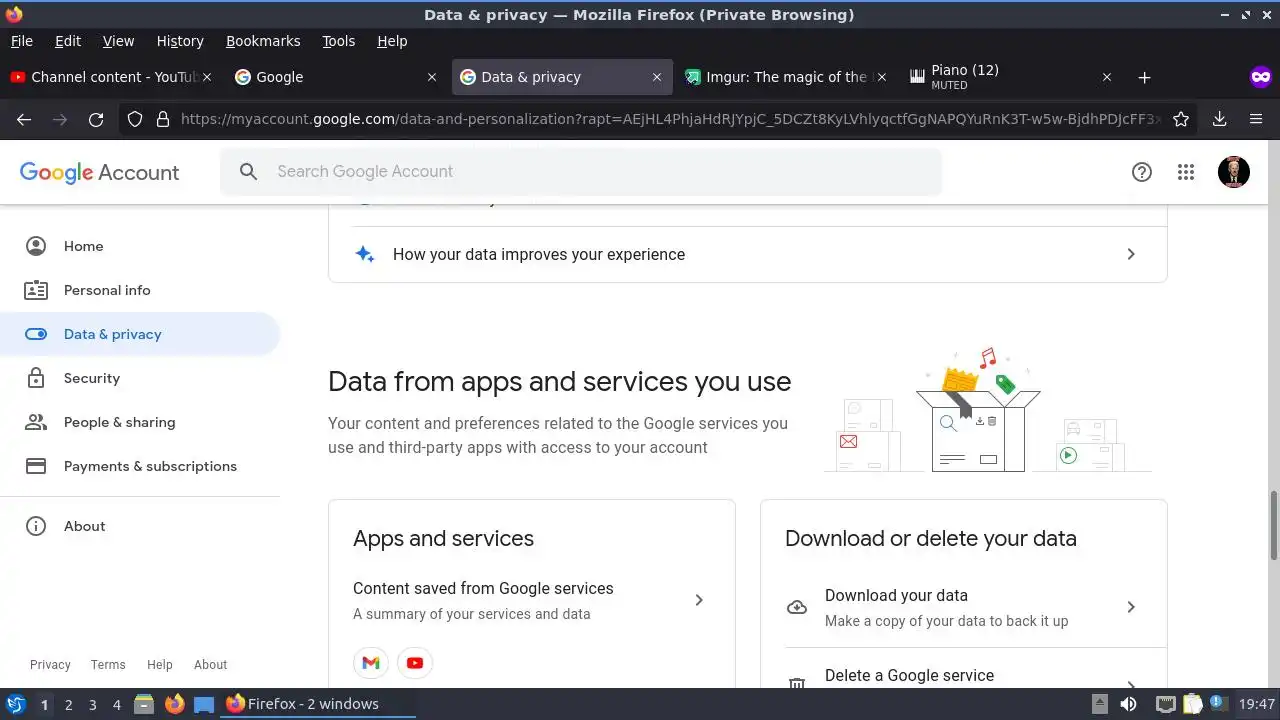Click the system tray volume icon
Viewport: 1280px width, 720px height.
tap(1128, 704)
